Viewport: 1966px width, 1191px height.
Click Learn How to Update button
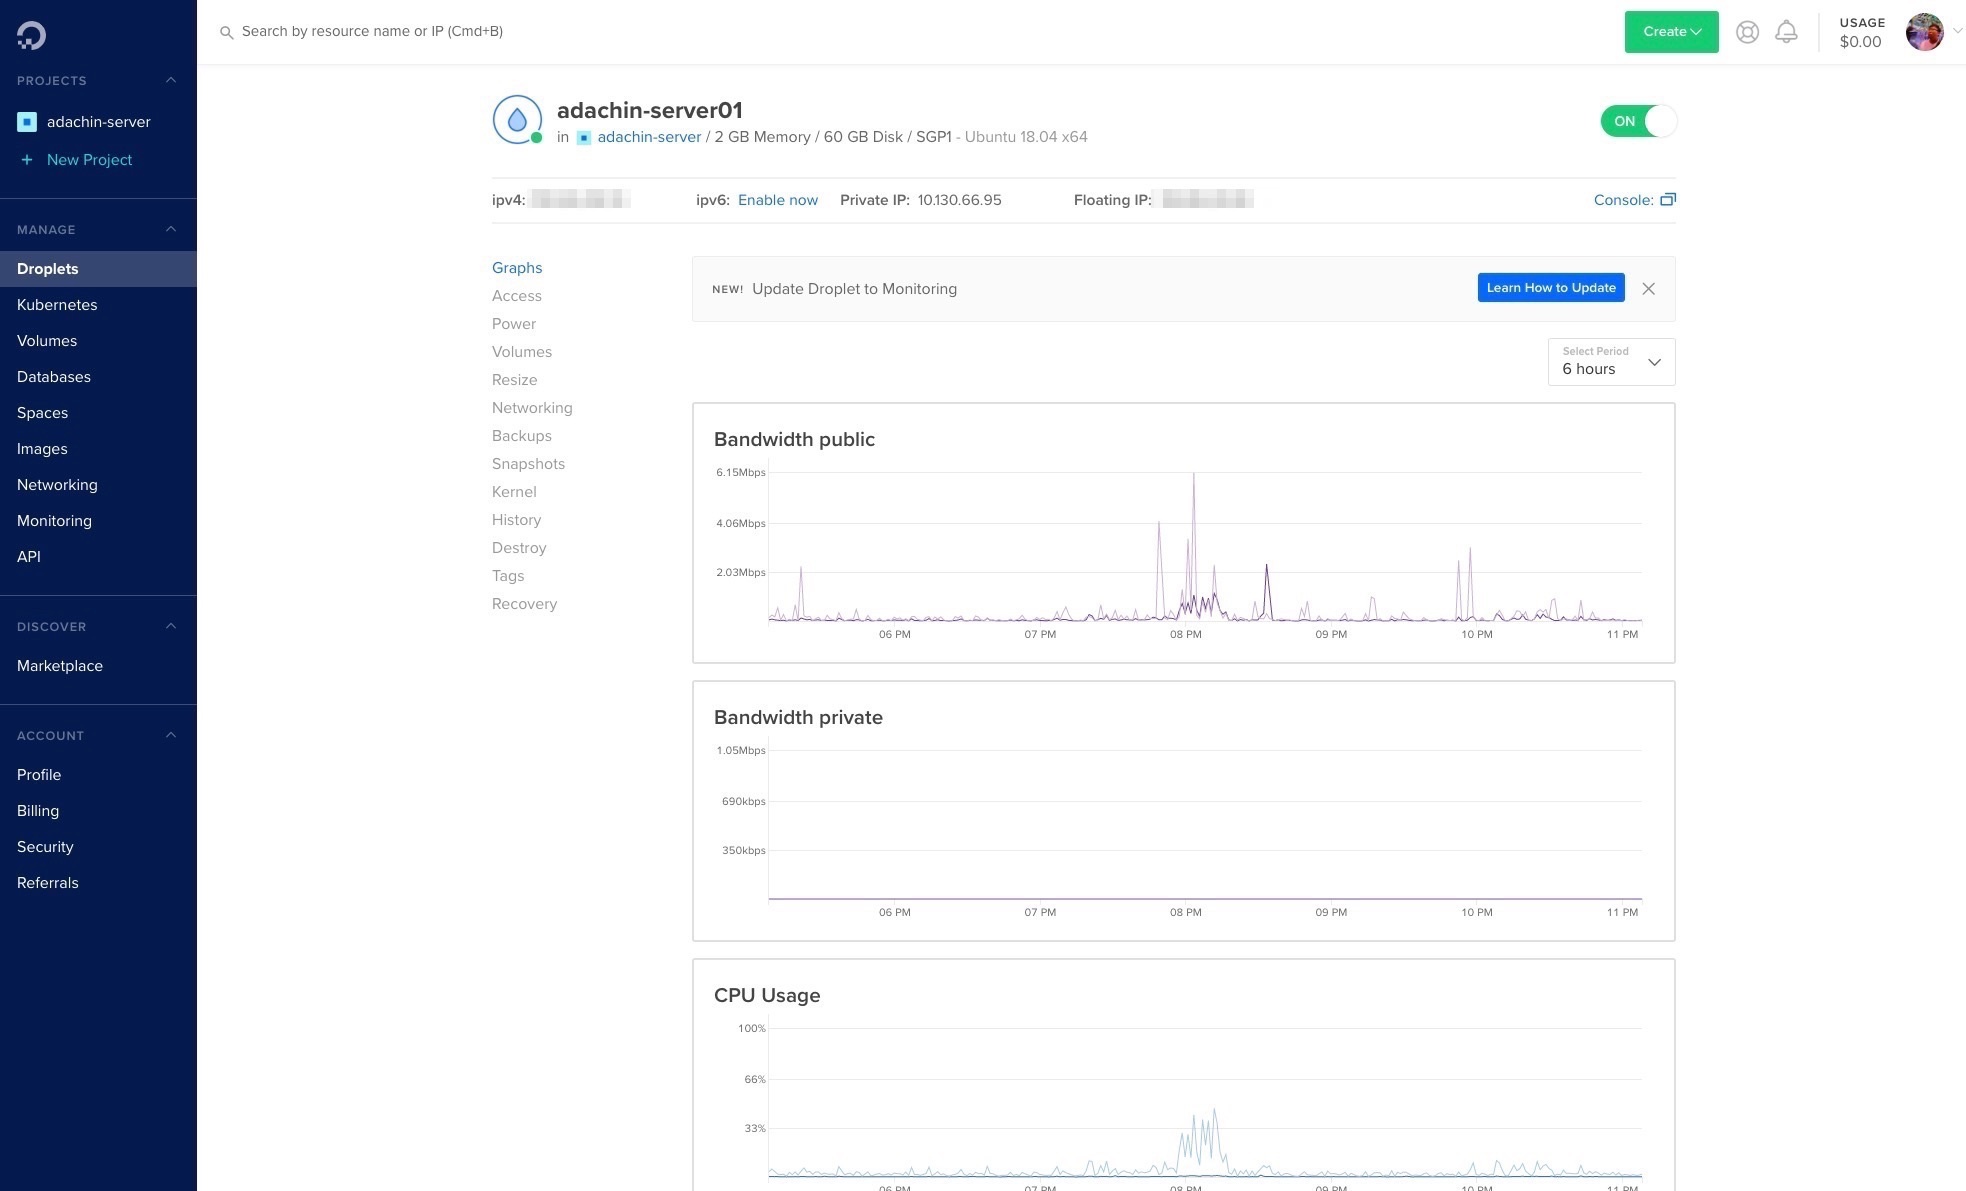1550,288
